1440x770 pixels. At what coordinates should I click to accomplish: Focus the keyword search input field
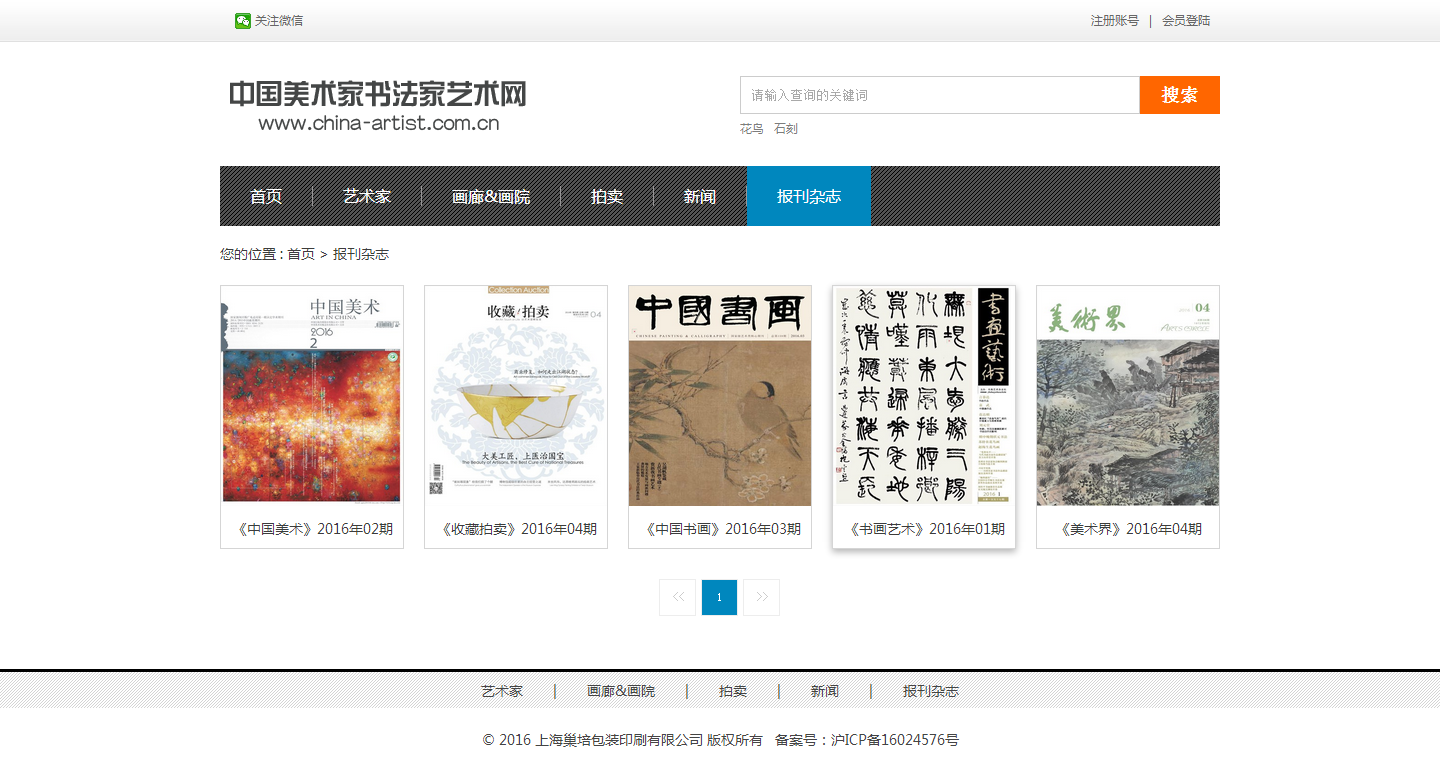939,95
